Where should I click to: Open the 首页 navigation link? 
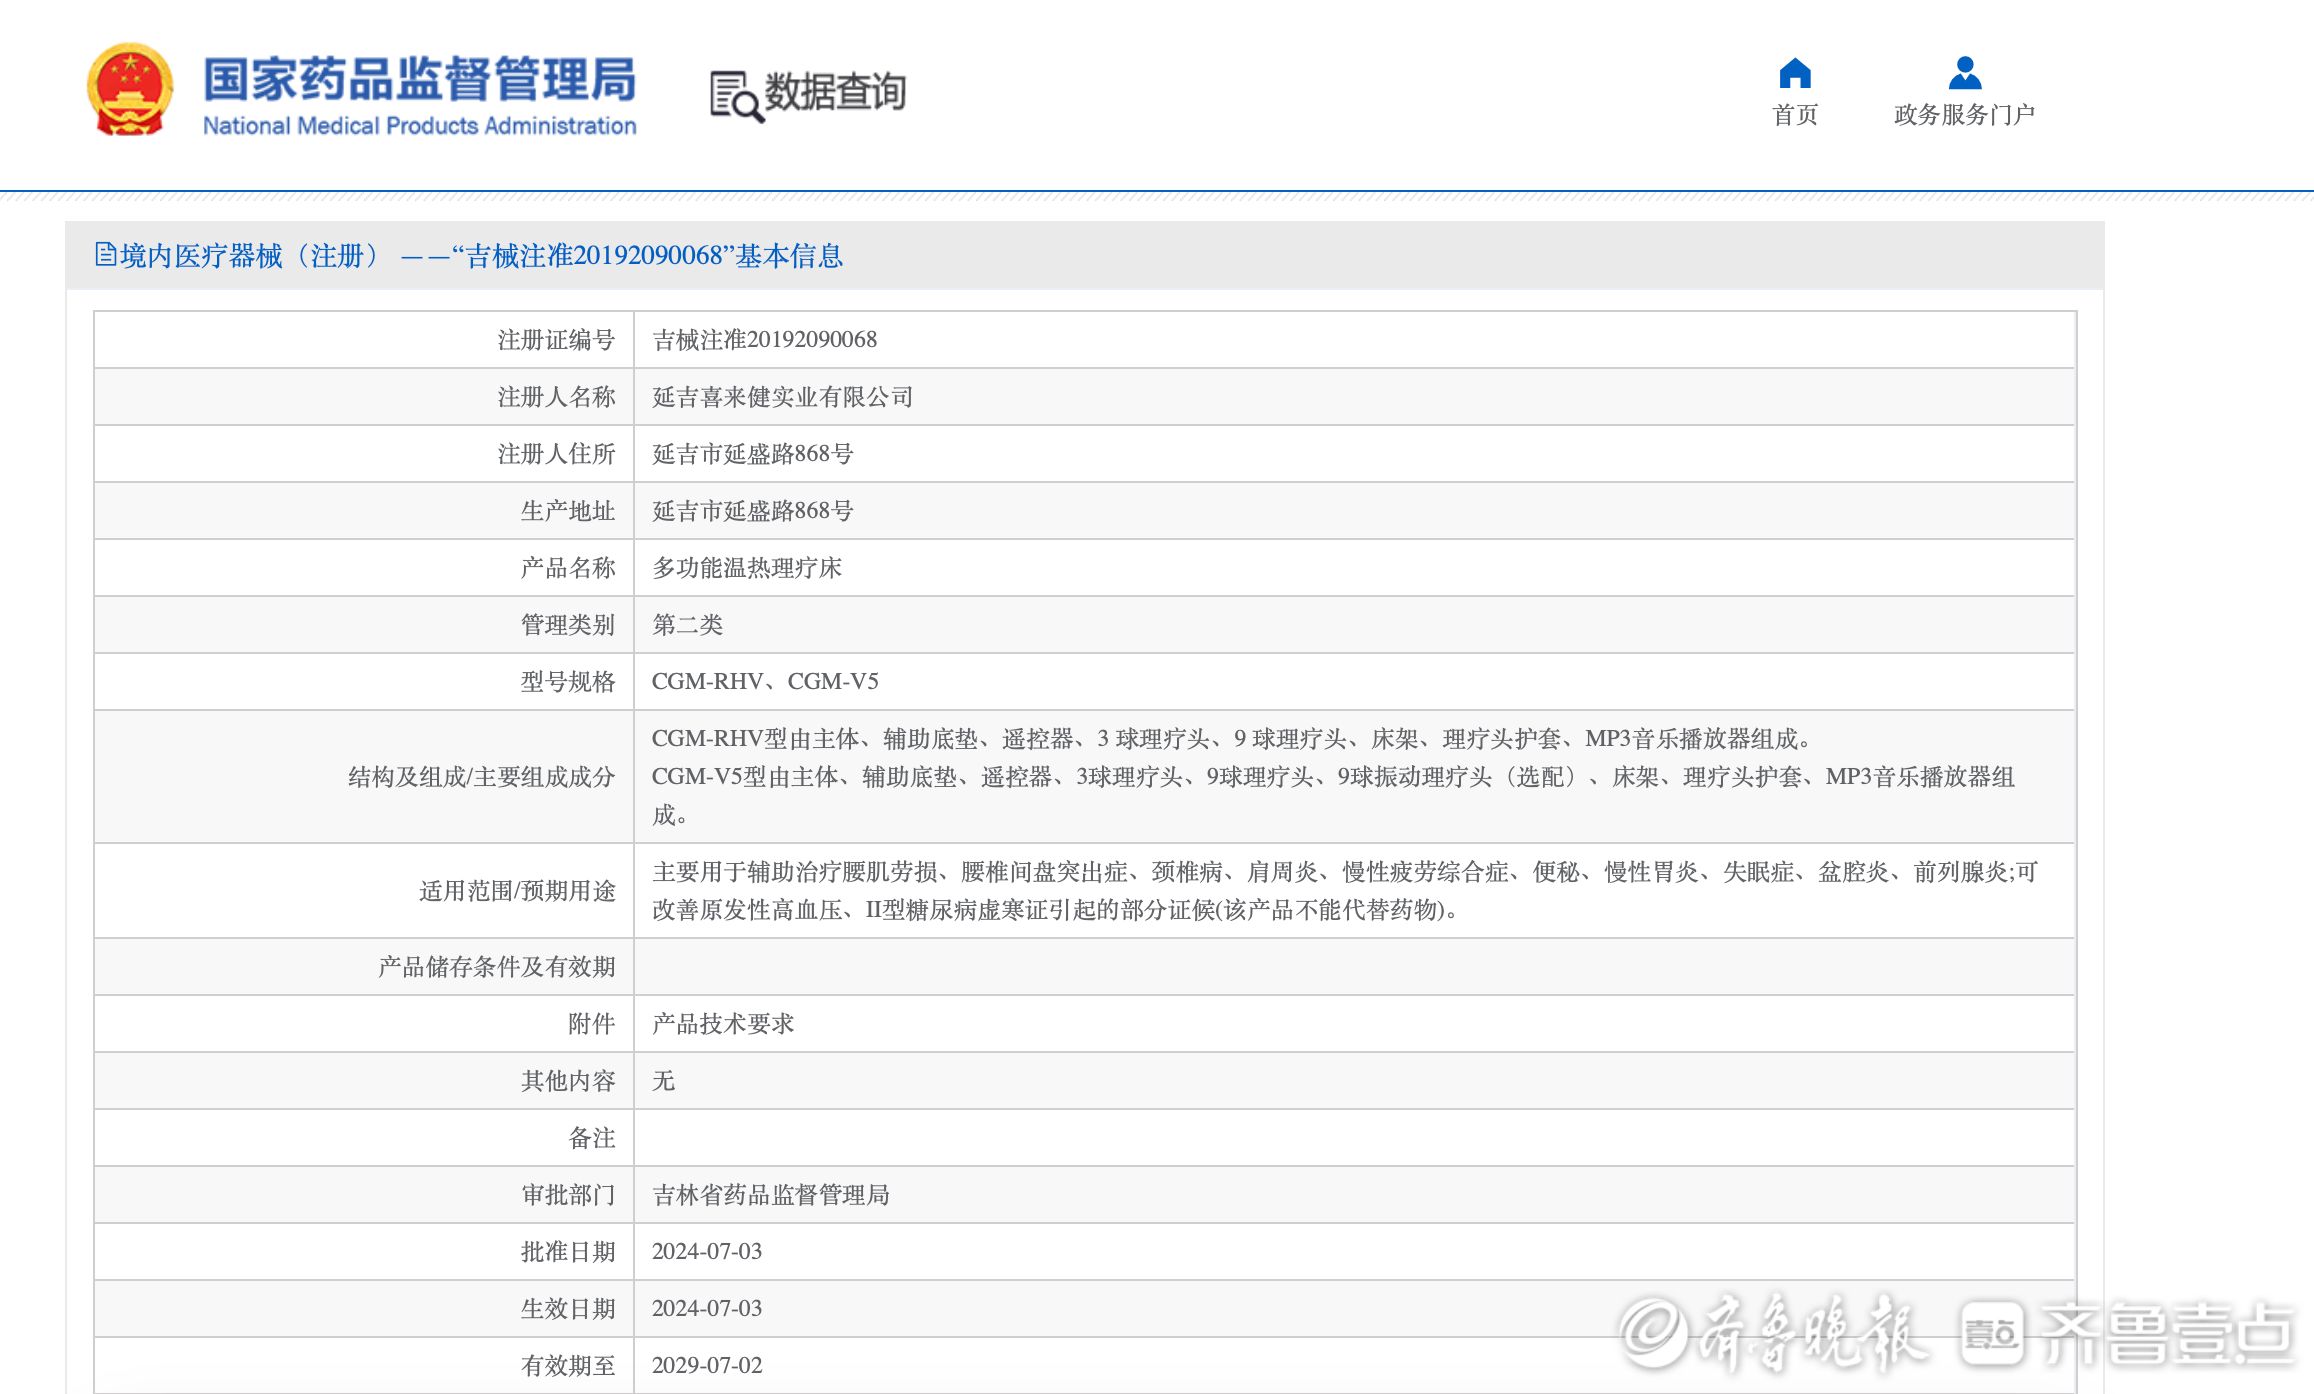click(1794, 115)
